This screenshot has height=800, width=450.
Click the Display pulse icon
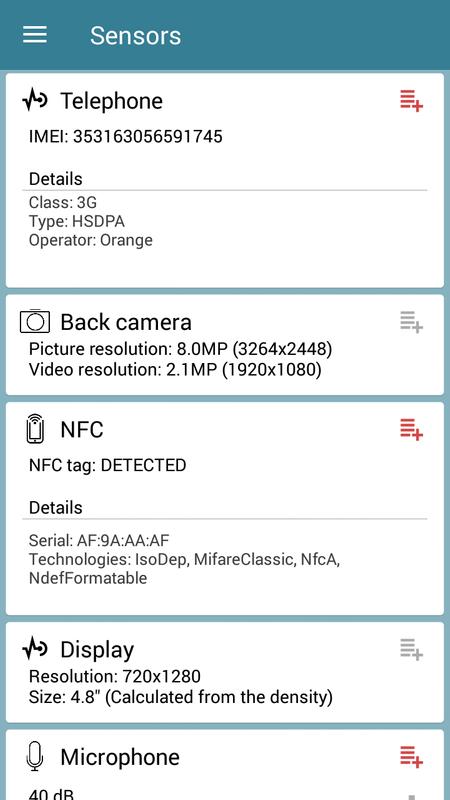(x=35, y=649)
